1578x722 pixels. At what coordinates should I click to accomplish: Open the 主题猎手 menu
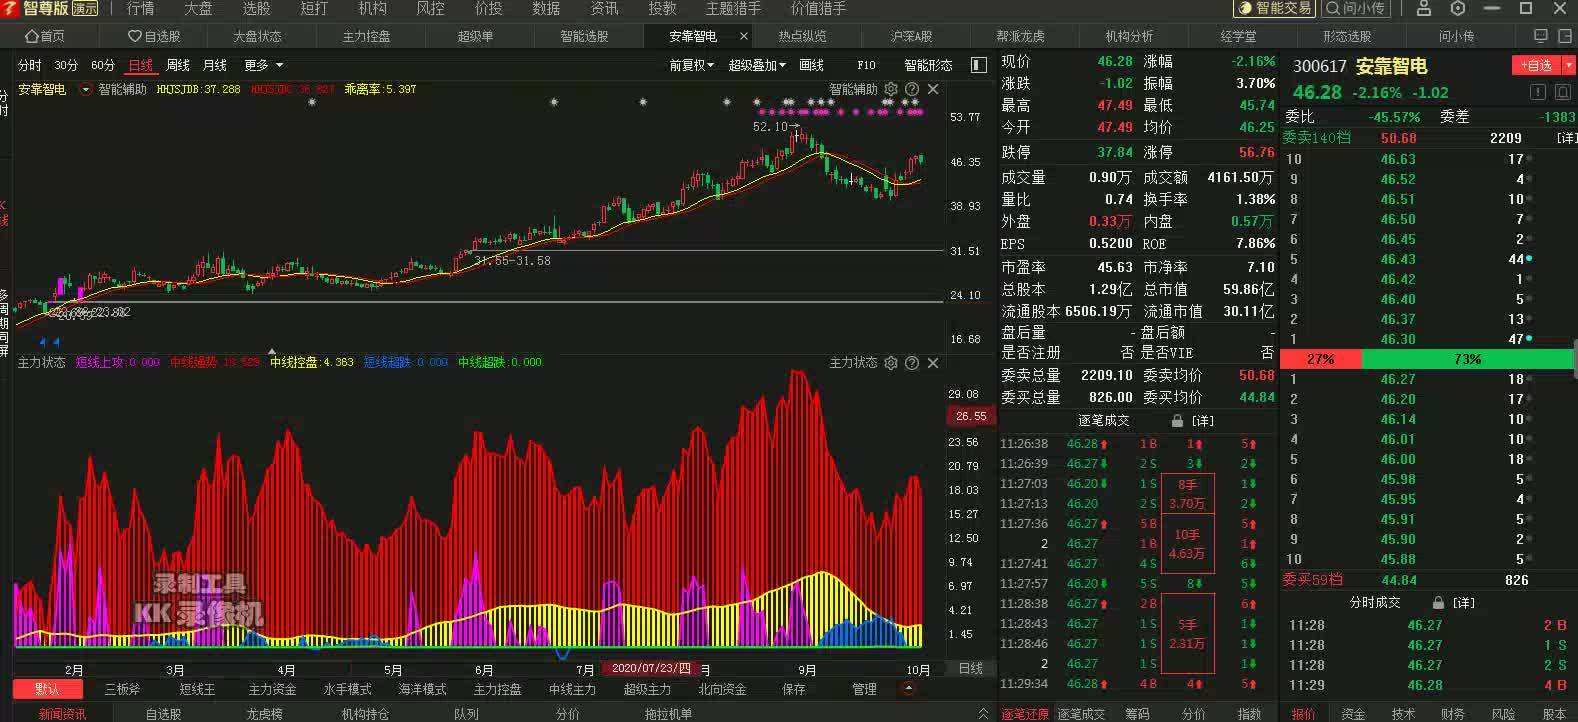(x=733, y=8)
